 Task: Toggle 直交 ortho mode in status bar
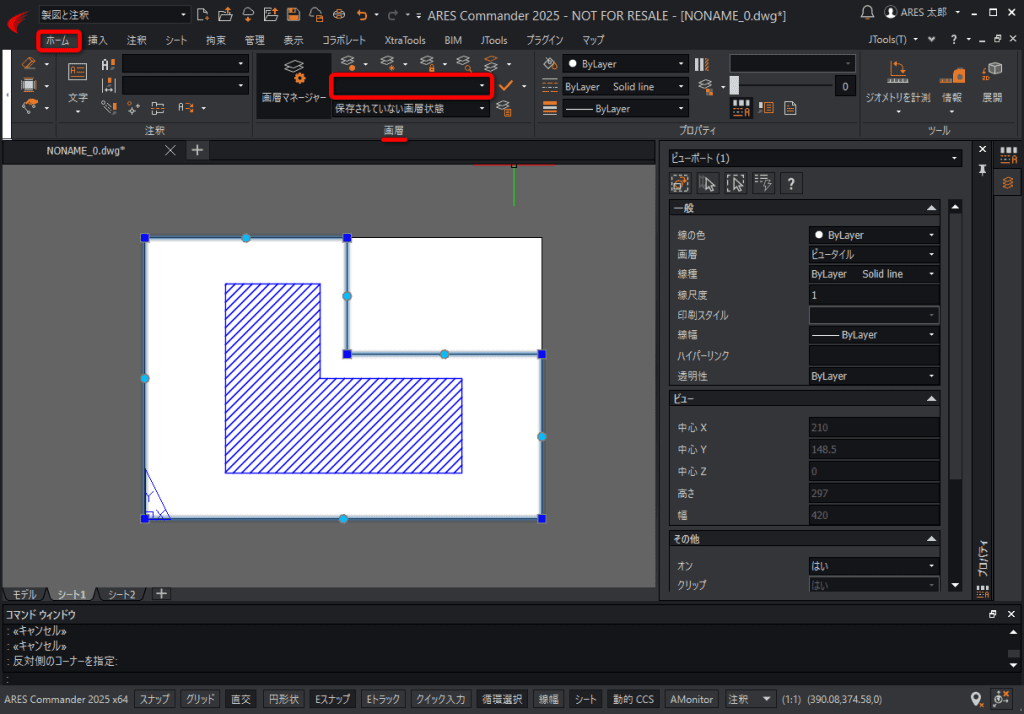coord(240,699)
